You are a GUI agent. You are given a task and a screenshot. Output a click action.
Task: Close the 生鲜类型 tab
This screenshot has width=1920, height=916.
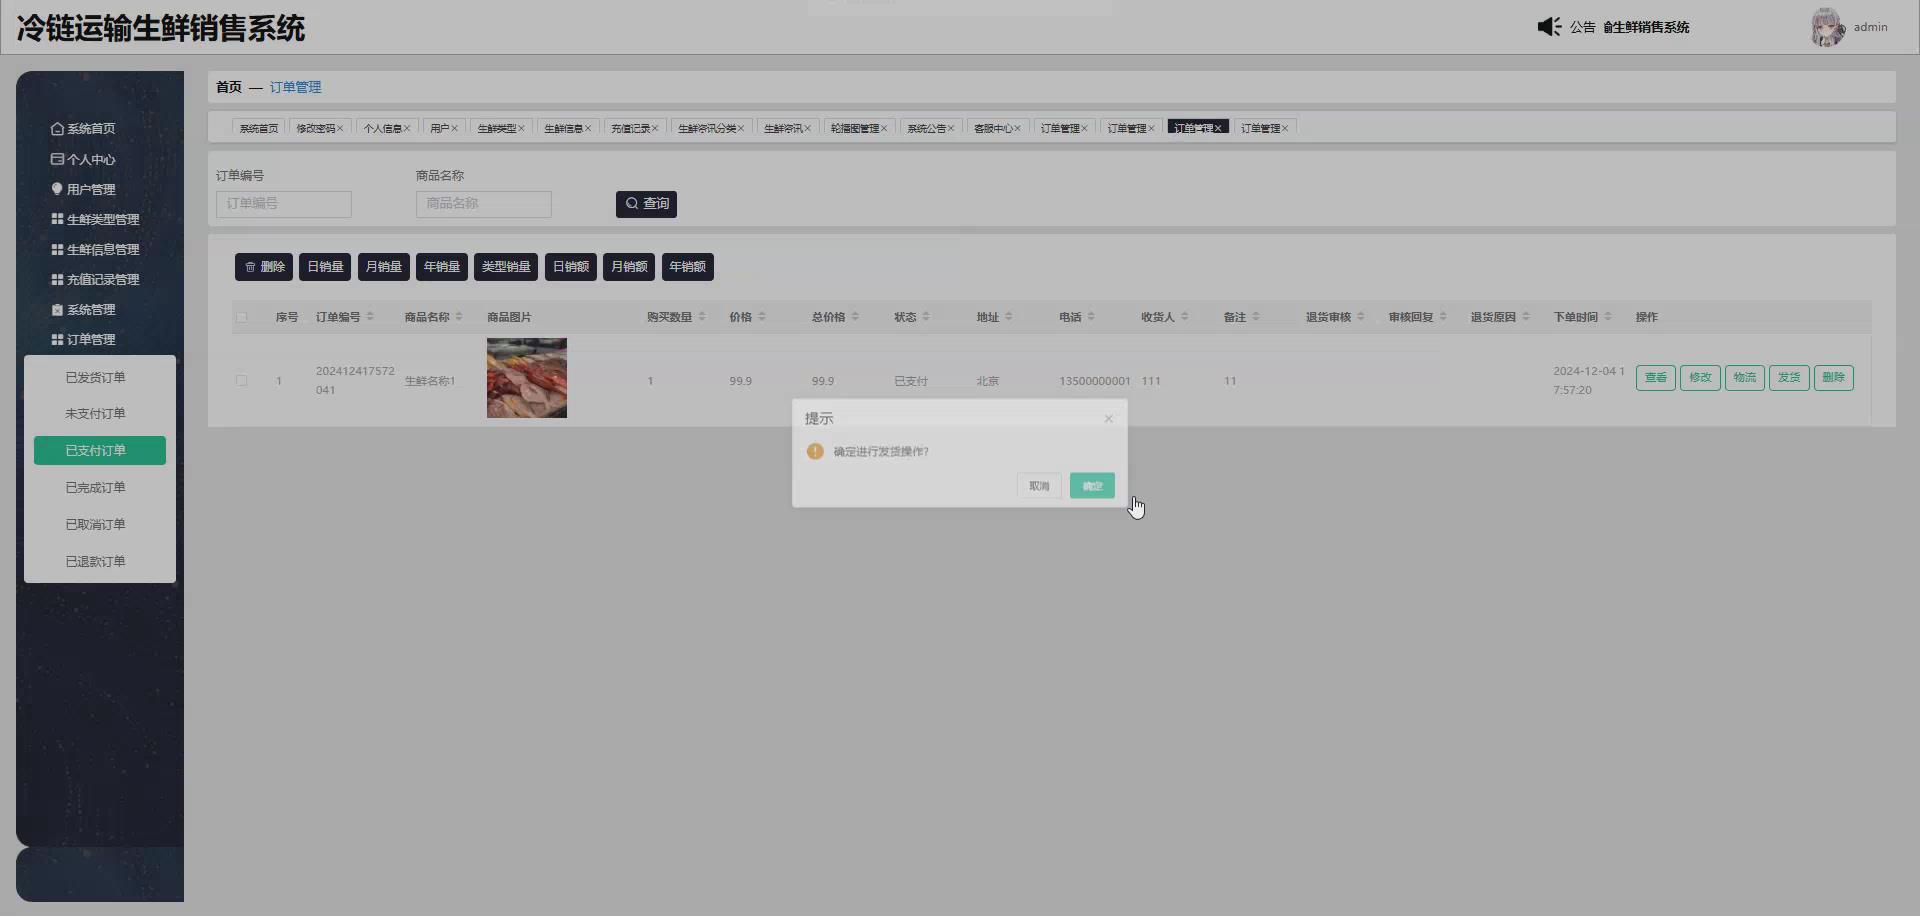[521, 128]
